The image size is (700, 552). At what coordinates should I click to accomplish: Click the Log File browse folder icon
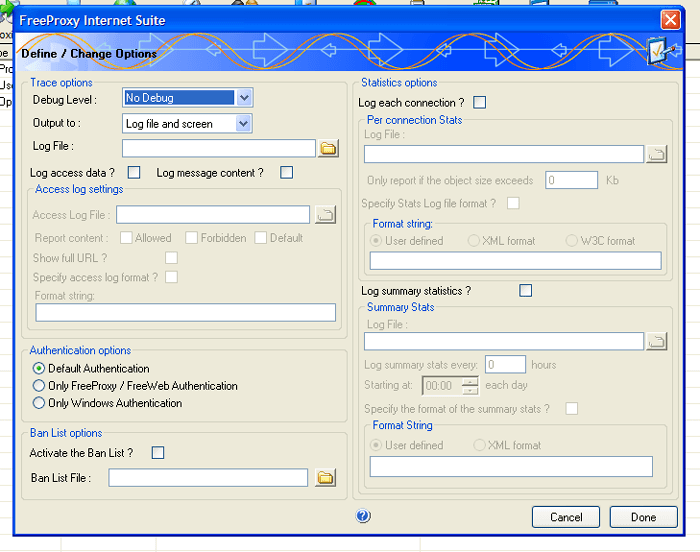(x=328, y=148)
